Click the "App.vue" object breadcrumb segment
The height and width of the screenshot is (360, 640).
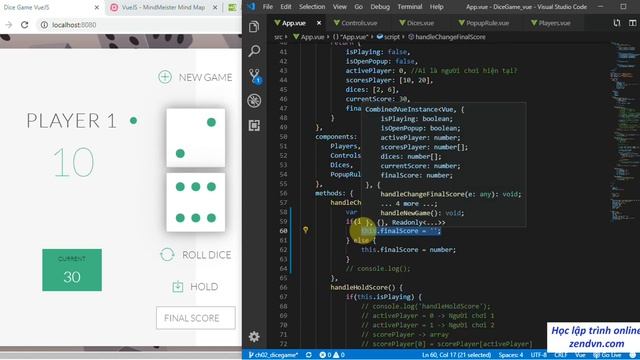click(x=351, y=37)
